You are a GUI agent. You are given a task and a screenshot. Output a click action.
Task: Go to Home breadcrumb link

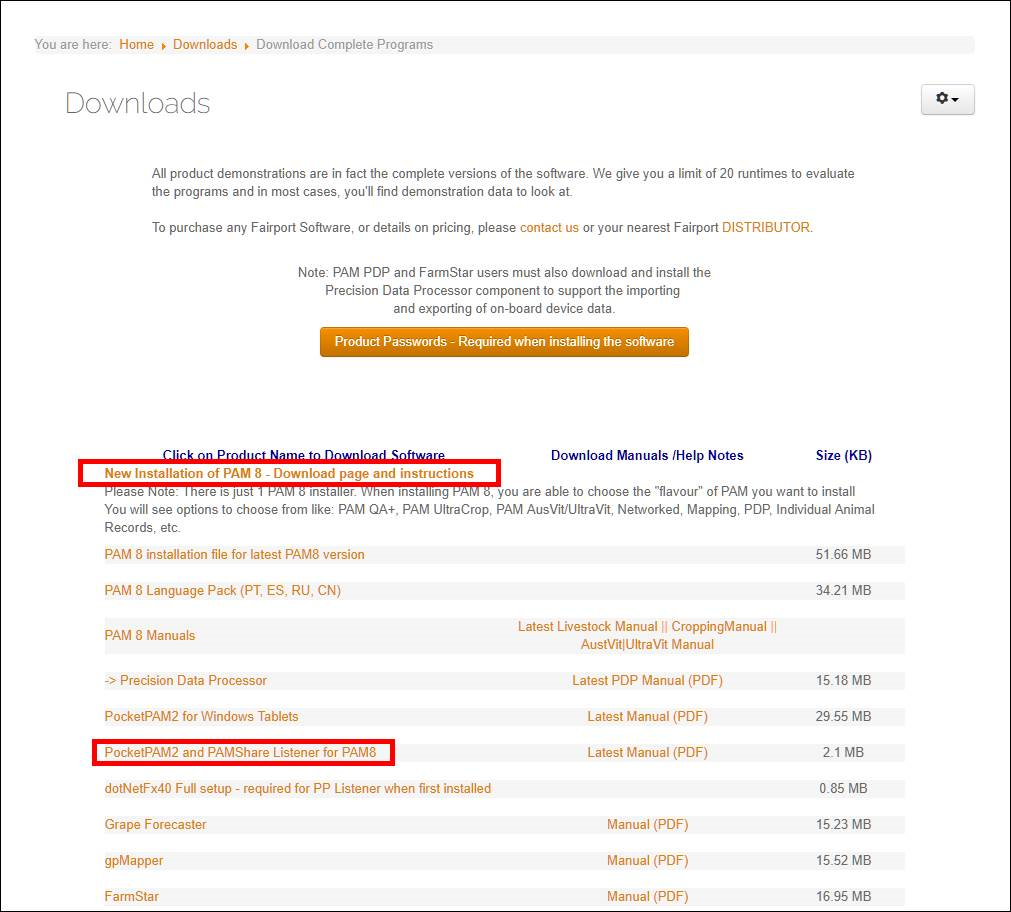pos(136,45)
